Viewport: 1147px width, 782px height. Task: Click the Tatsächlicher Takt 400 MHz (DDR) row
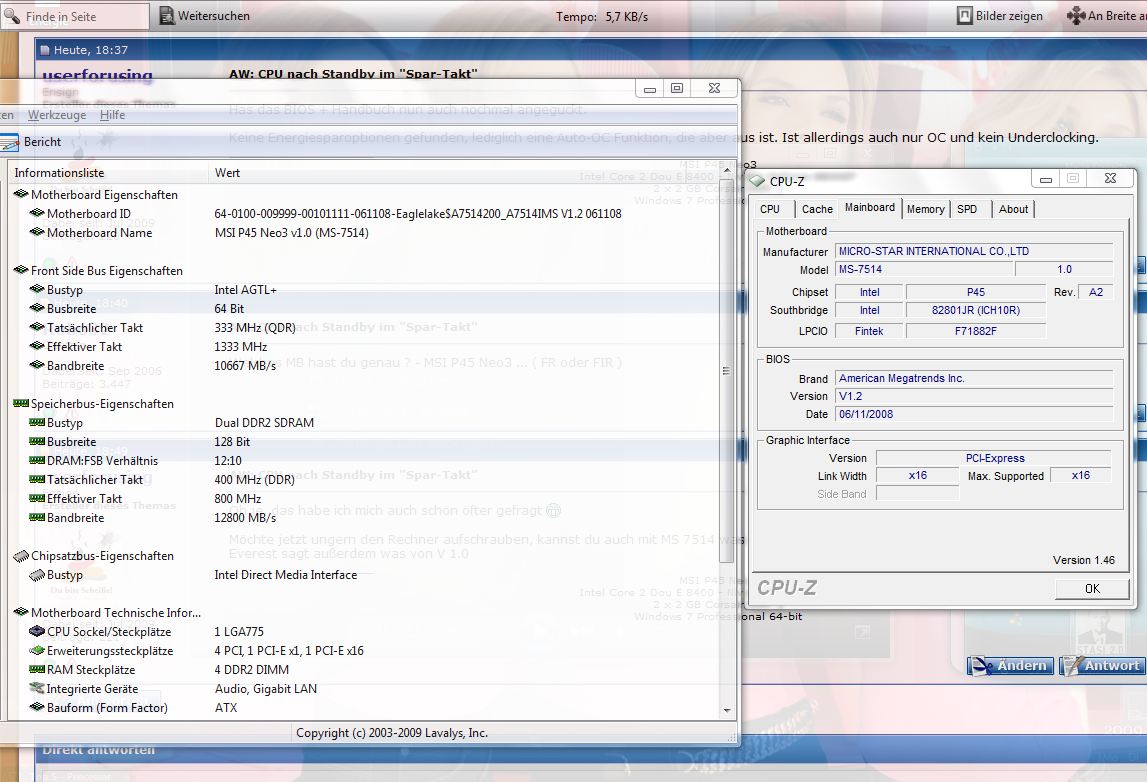[366, 480]
